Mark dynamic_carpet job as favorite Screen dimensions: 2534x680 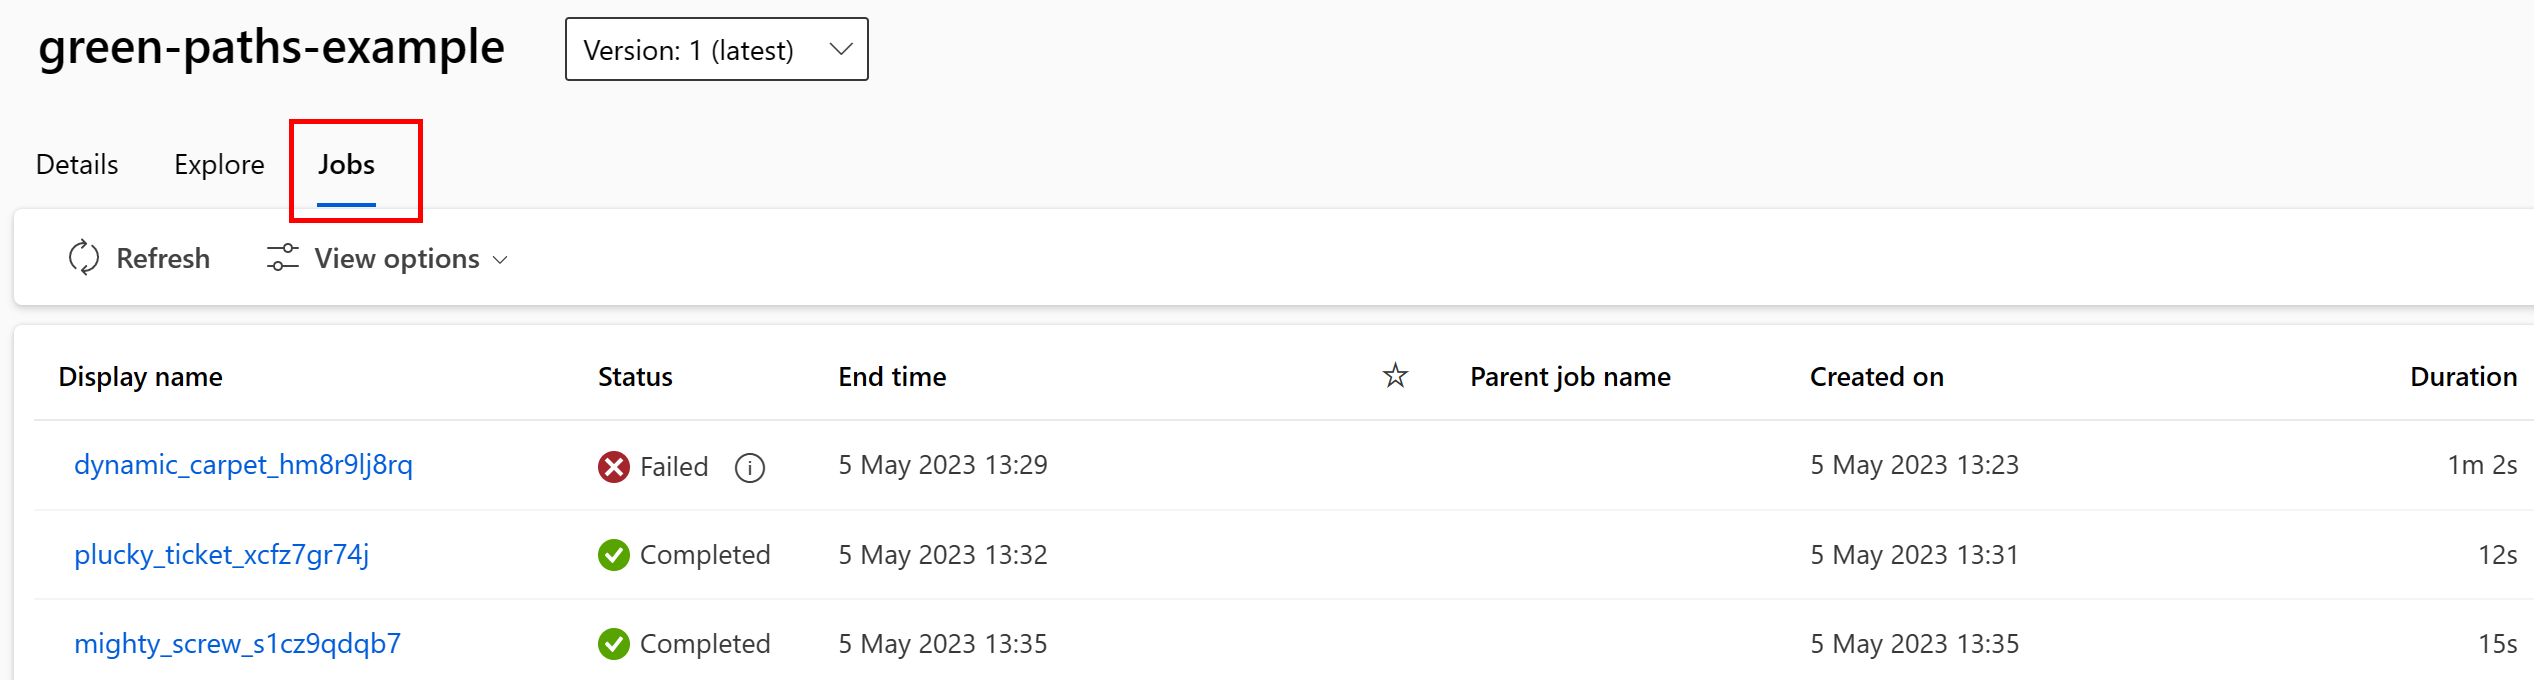pos(1394,465)
